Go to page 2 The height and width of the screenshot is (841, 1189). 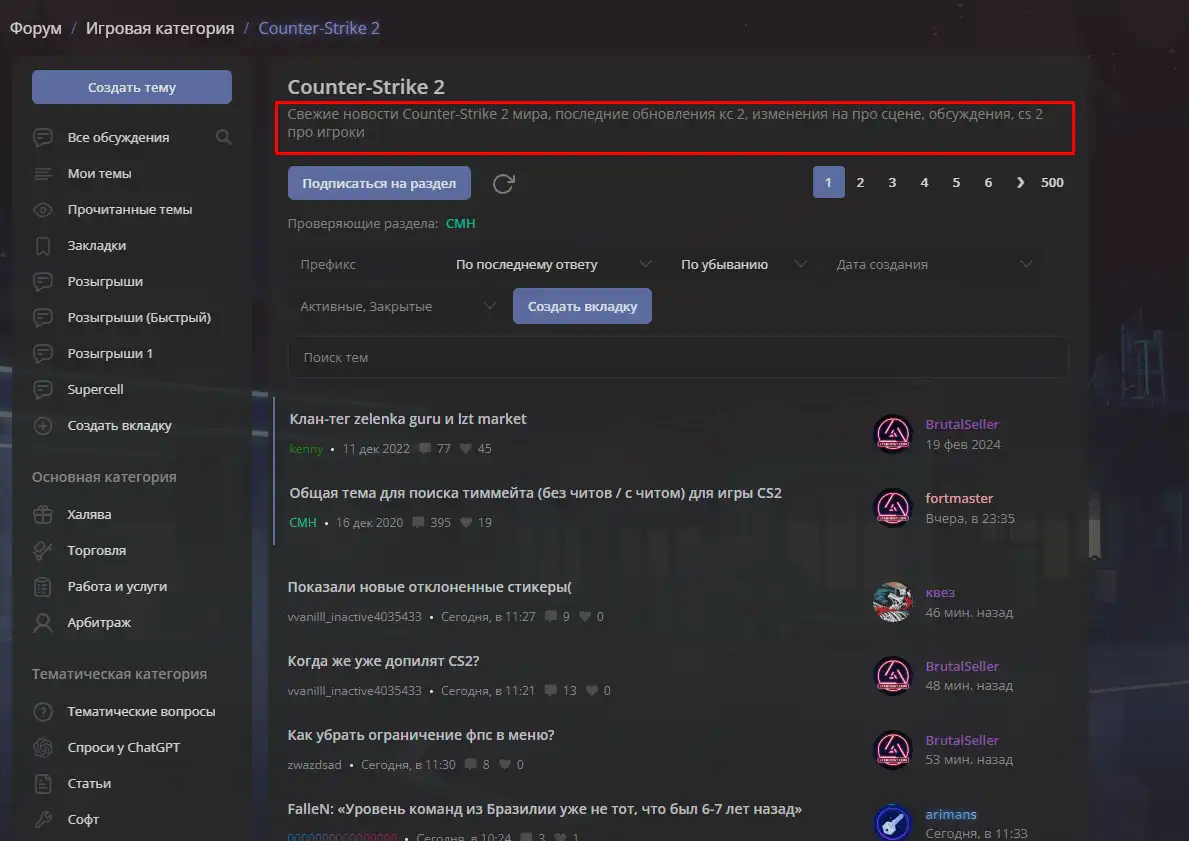860,183
